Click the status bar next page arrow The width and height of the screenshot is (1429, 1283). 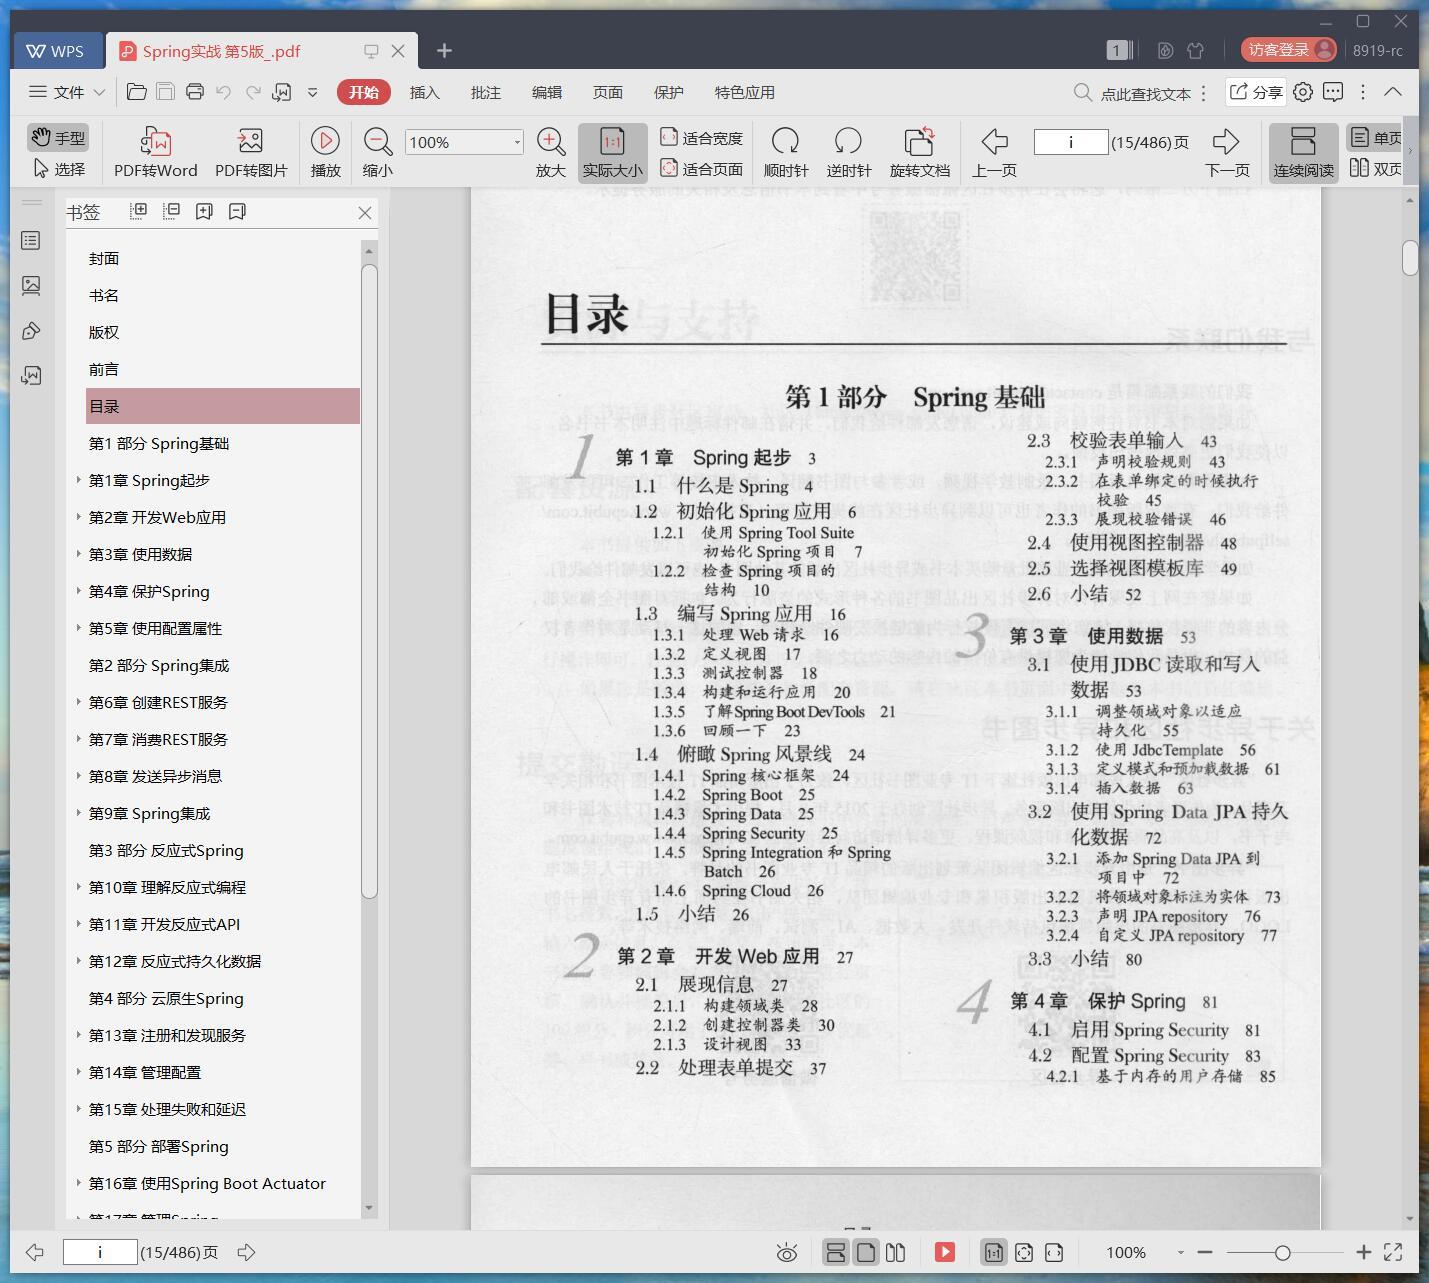click(246, 1252)
